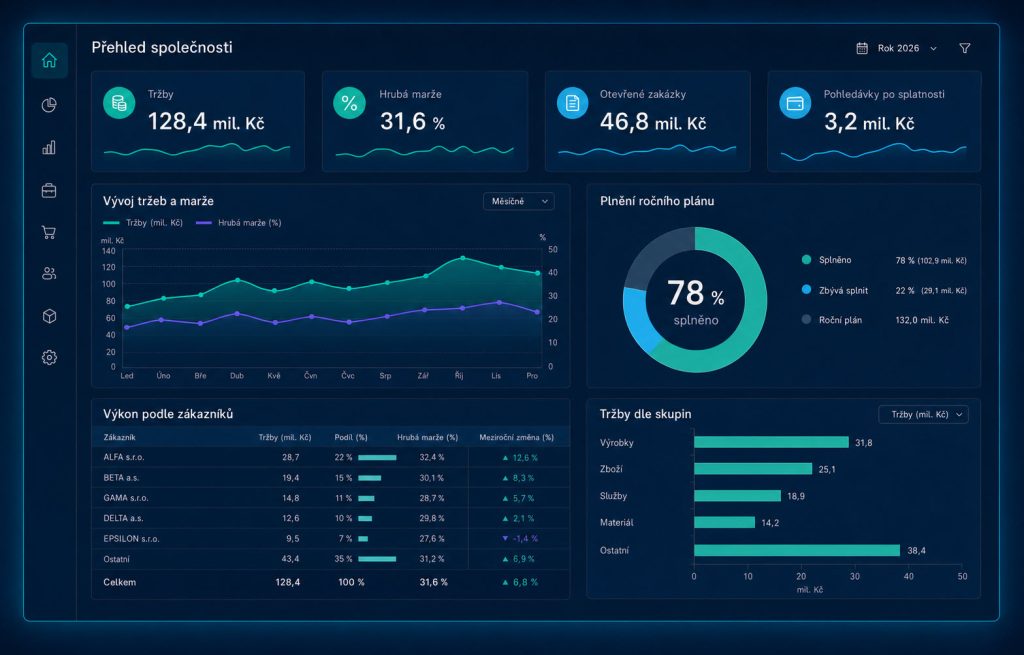
Task: Toggle the Hrubá marže (%) legend series
Action: (x=239, y=223)
